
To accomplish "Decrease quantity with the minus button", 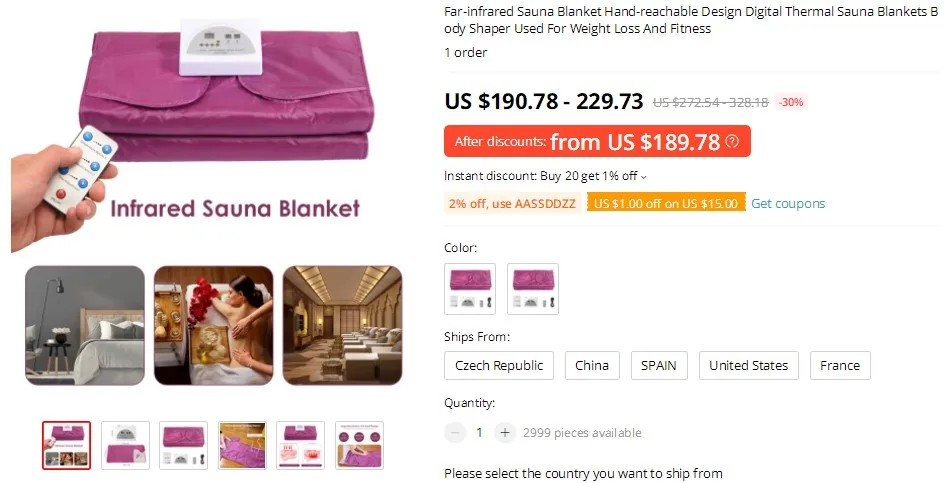I will [x=455, y=432].
